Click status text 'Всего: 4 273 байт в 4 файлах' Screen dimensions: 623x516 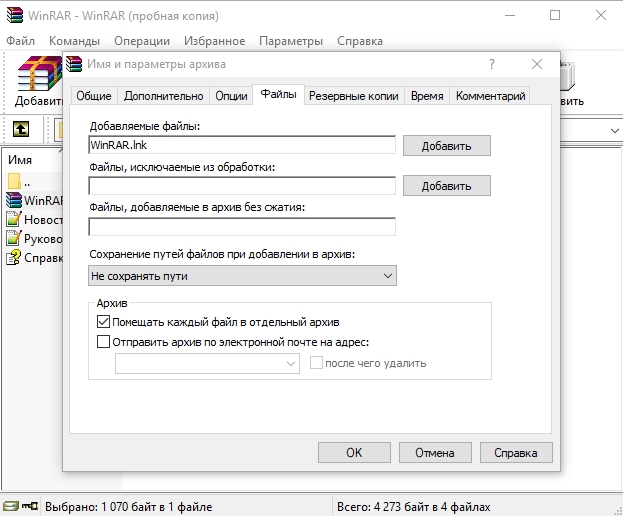414,507
